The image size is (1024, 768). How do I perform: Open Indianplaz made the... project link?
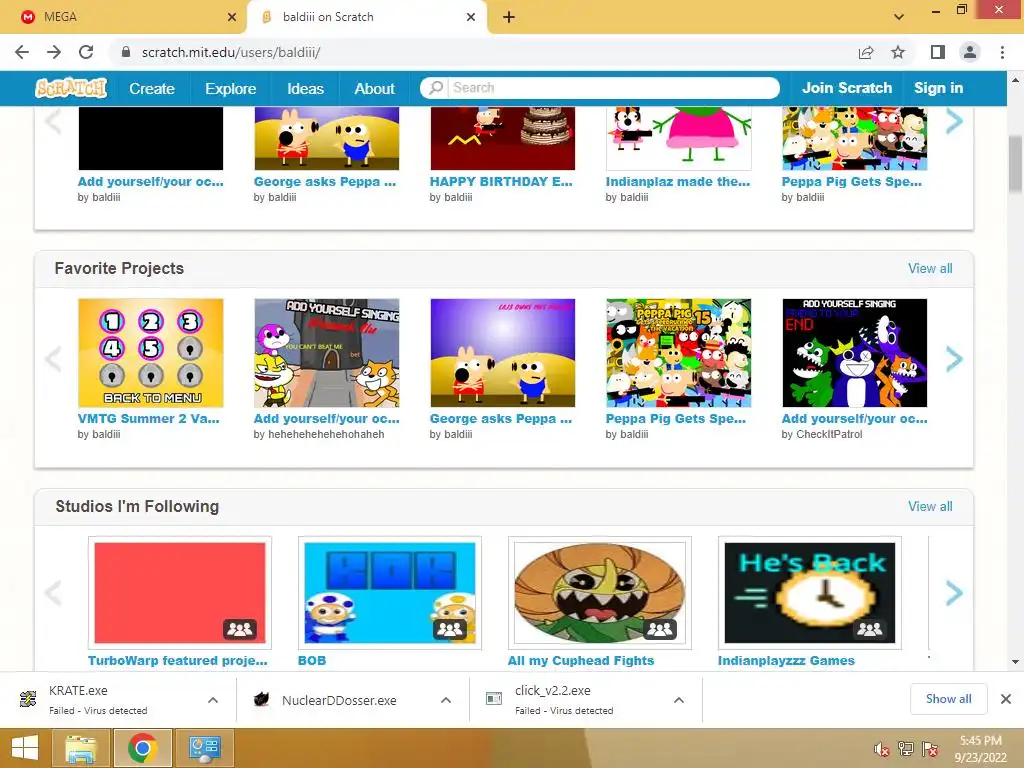click(x=678, y=182)
